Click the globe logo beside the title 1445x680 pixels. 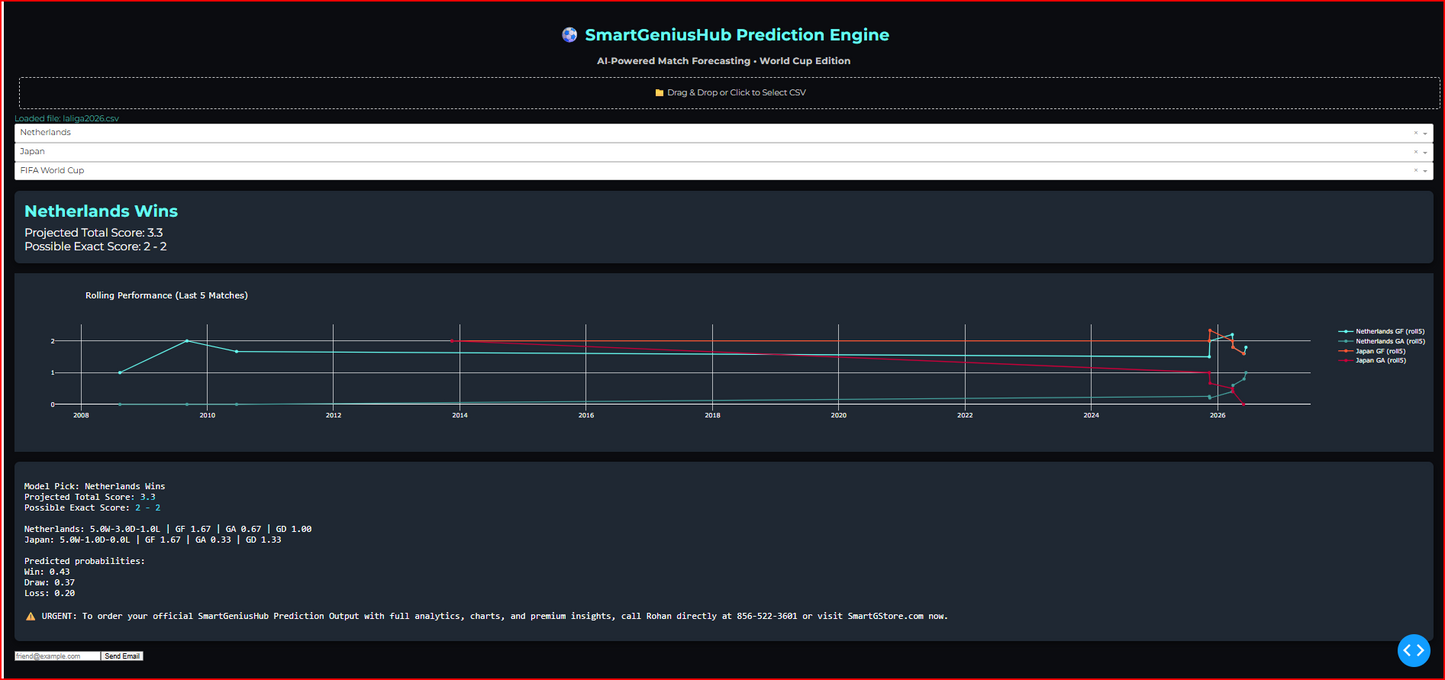(x=570, y=35)
